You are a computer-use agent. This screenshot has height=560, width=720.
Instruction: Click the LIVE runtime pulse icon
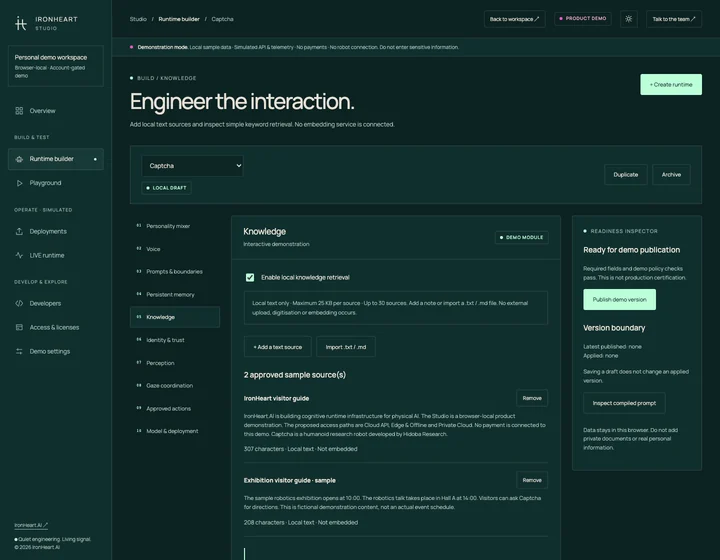click(x=19, y=255)
